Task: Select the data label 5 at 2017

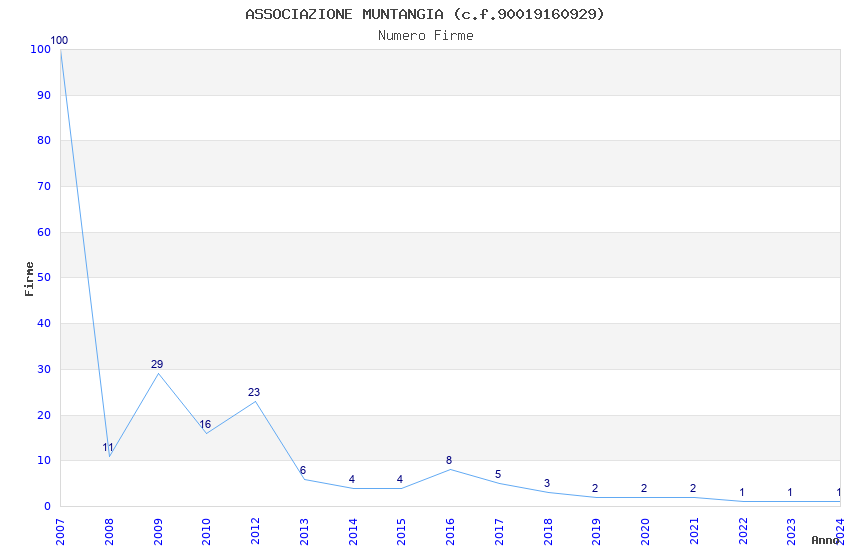Action: pos(498,474)
